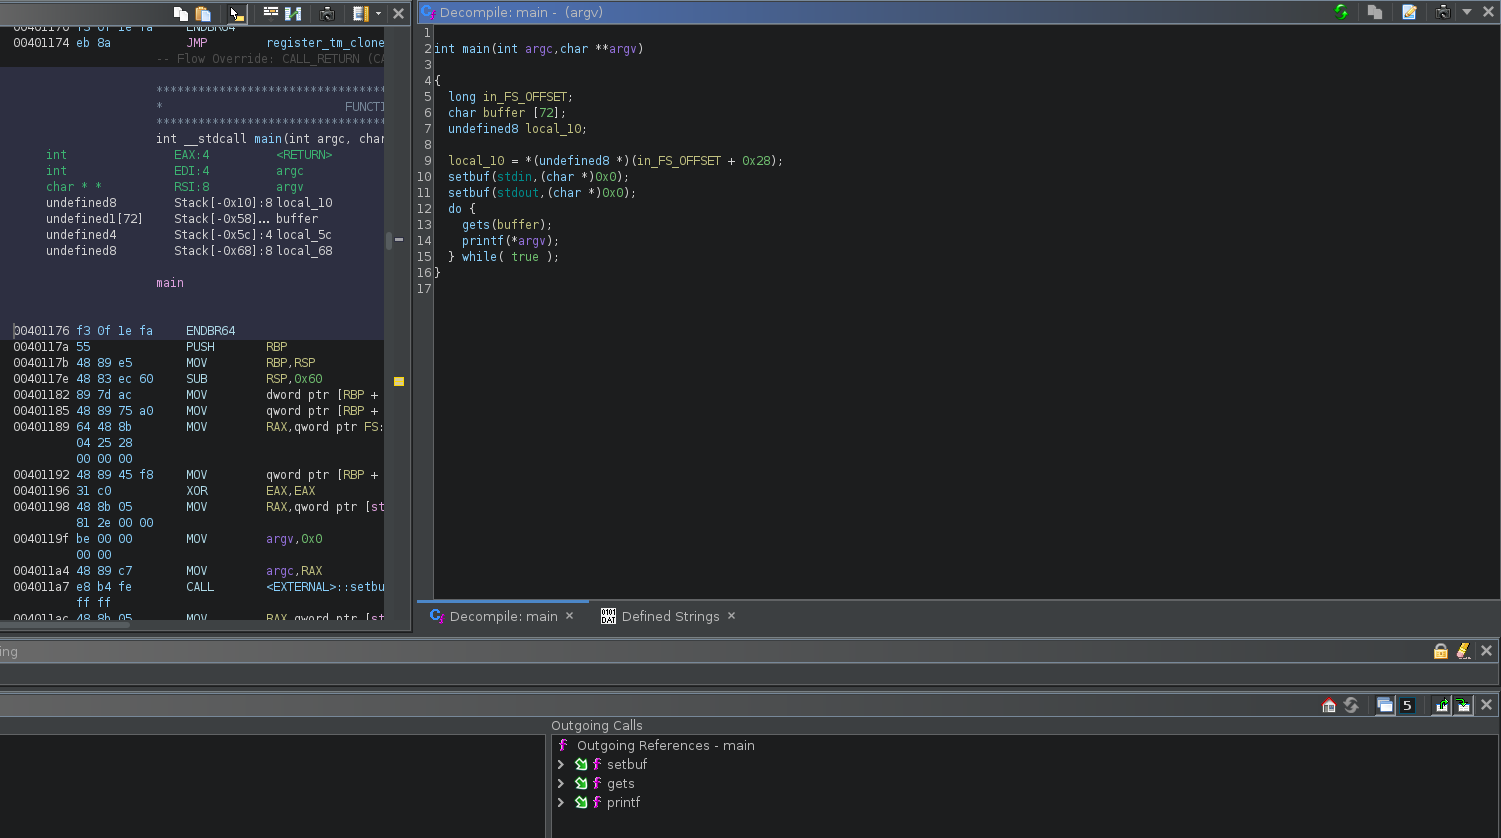The width and height of the screenshot is (1501, 838).
Task: Take a snapshot of the Decompile view
Action: point(1443,12)
